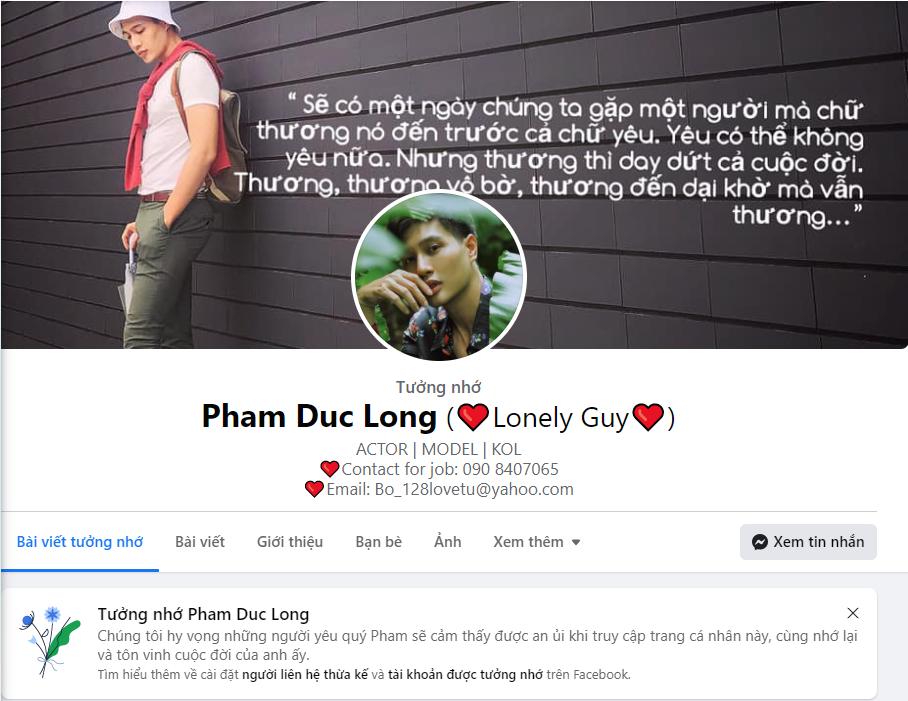
Task: Dismiss the Tưởng nhớ notice with X
Action: click(852, 613)
